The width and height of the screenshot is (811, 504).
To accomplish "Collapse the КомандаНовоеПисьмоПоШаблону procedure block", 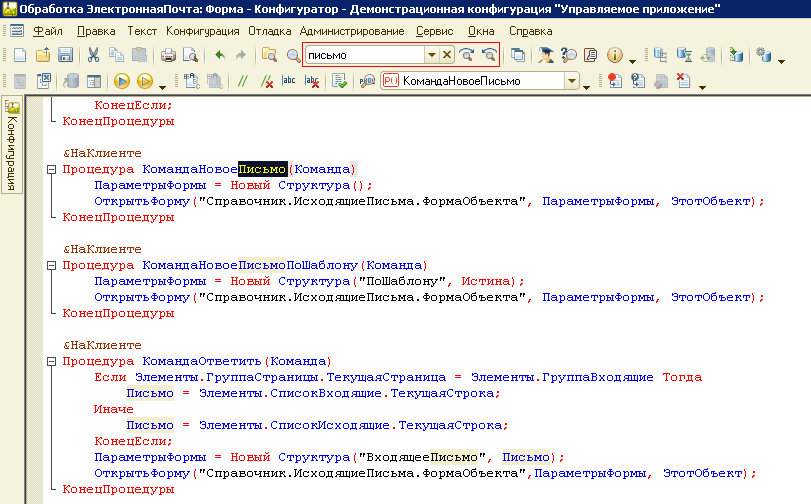I will click(52, 266).
